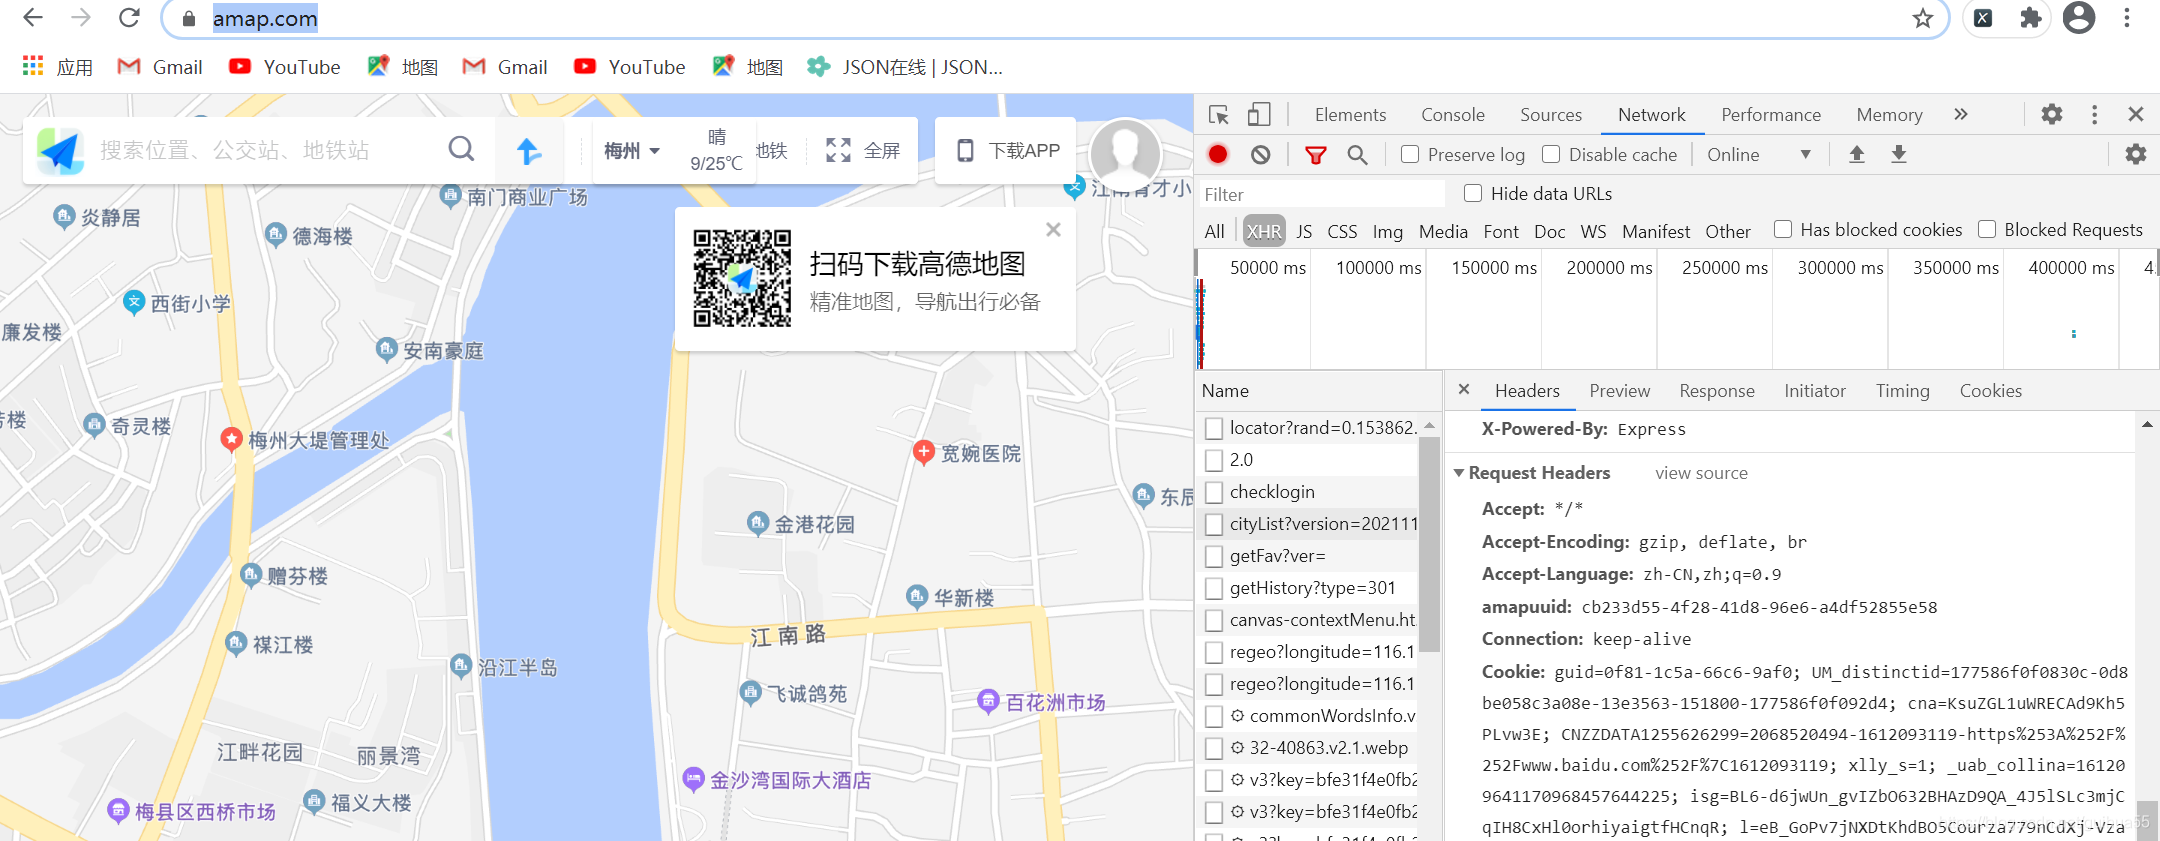This screenshot has width=2160, height=841.
Task: Filter requests by Img type
Action: (1388, 231)
